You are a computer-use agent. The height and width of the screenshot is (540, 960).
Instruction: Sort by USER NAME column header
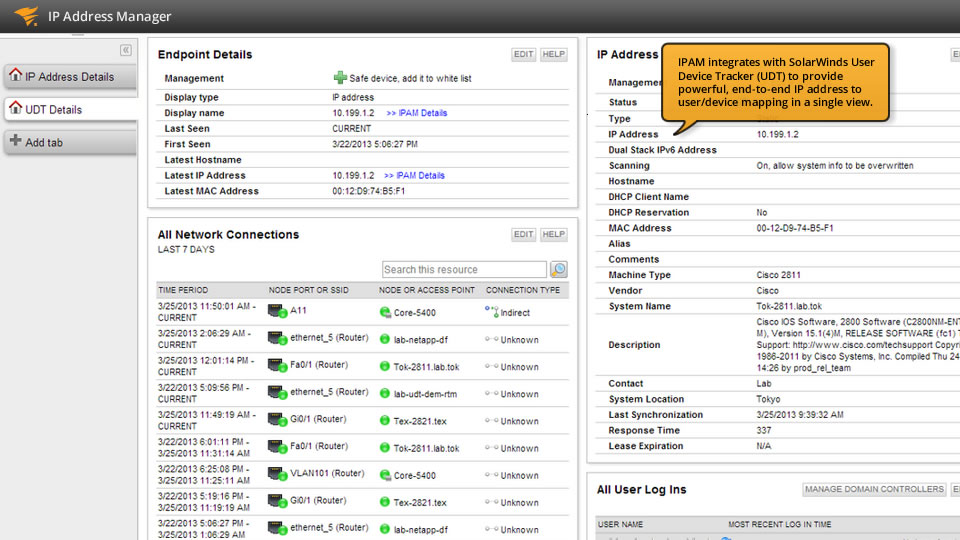[620, 525]
